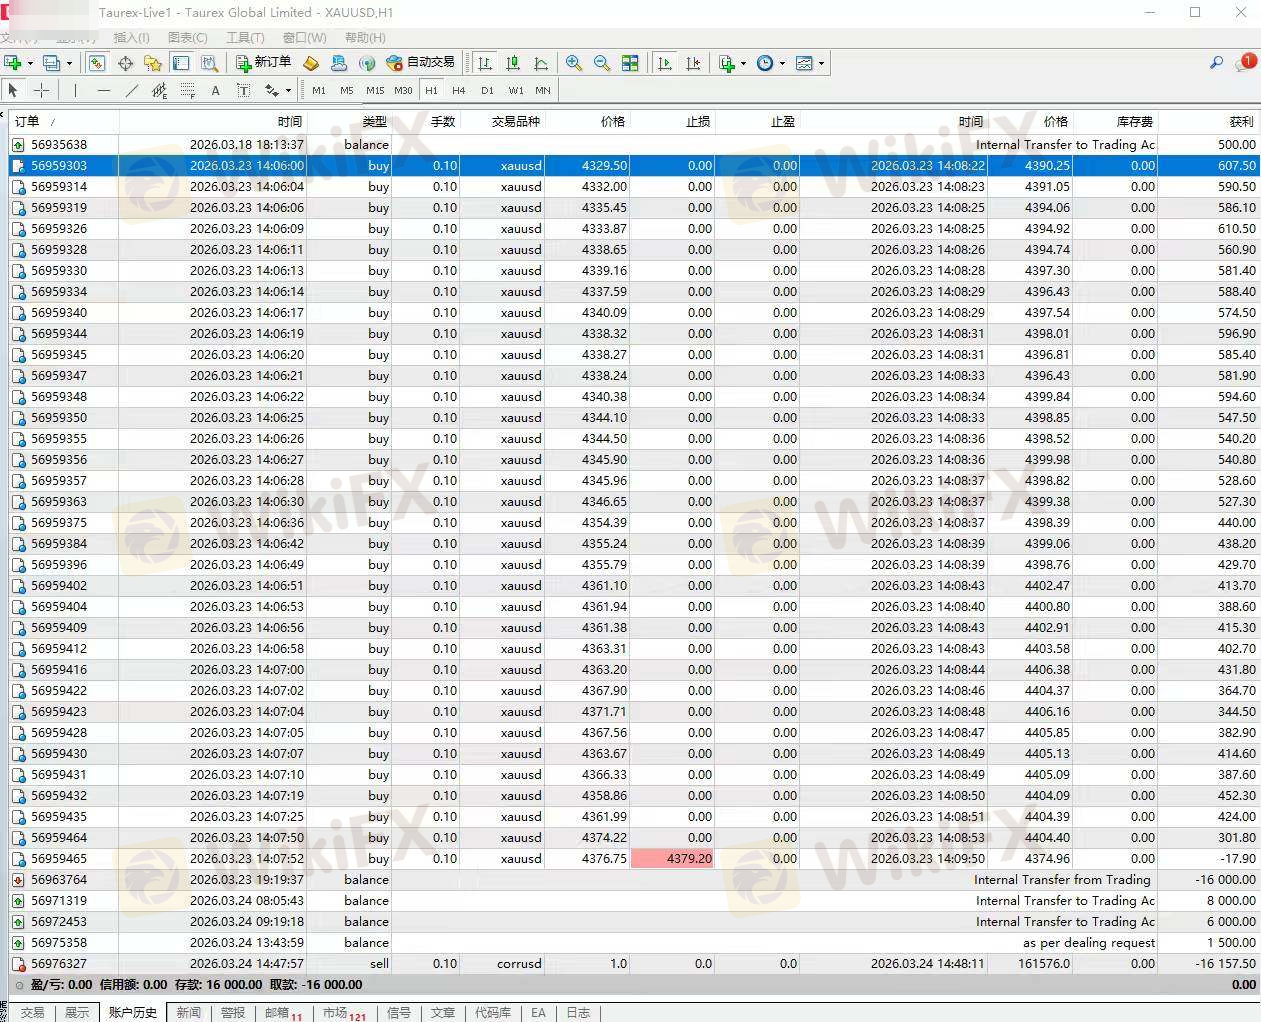The image size is (1261, 1022).
Task: Expand the periodicity clock dropdown arrow
Action: click(x=782, y=64)
